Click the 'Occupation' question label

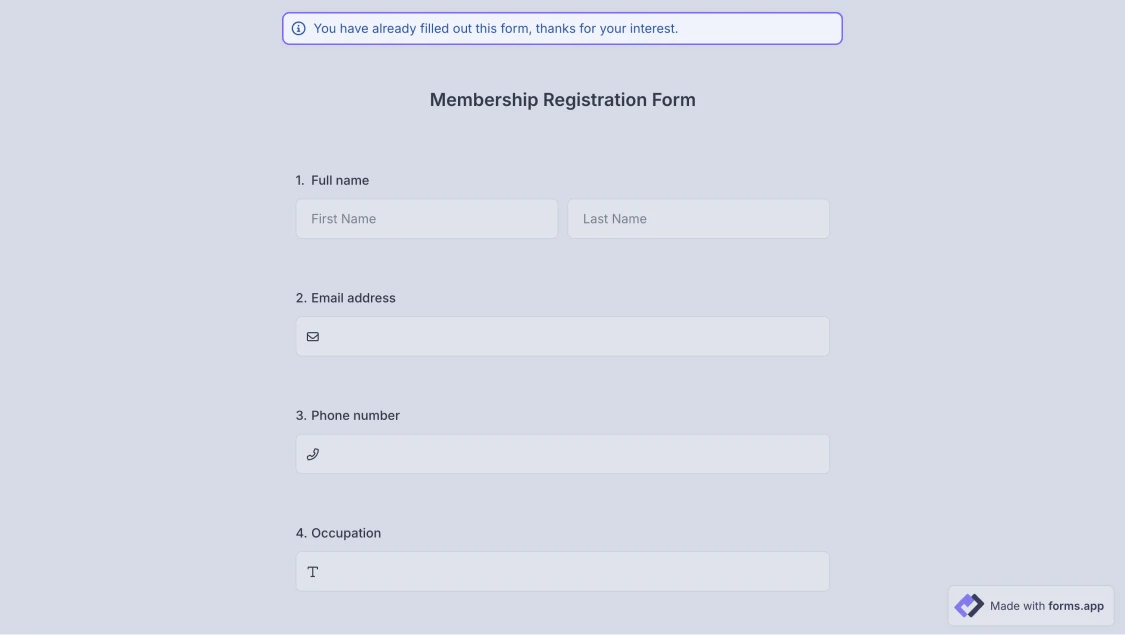(x=346, y=534)
